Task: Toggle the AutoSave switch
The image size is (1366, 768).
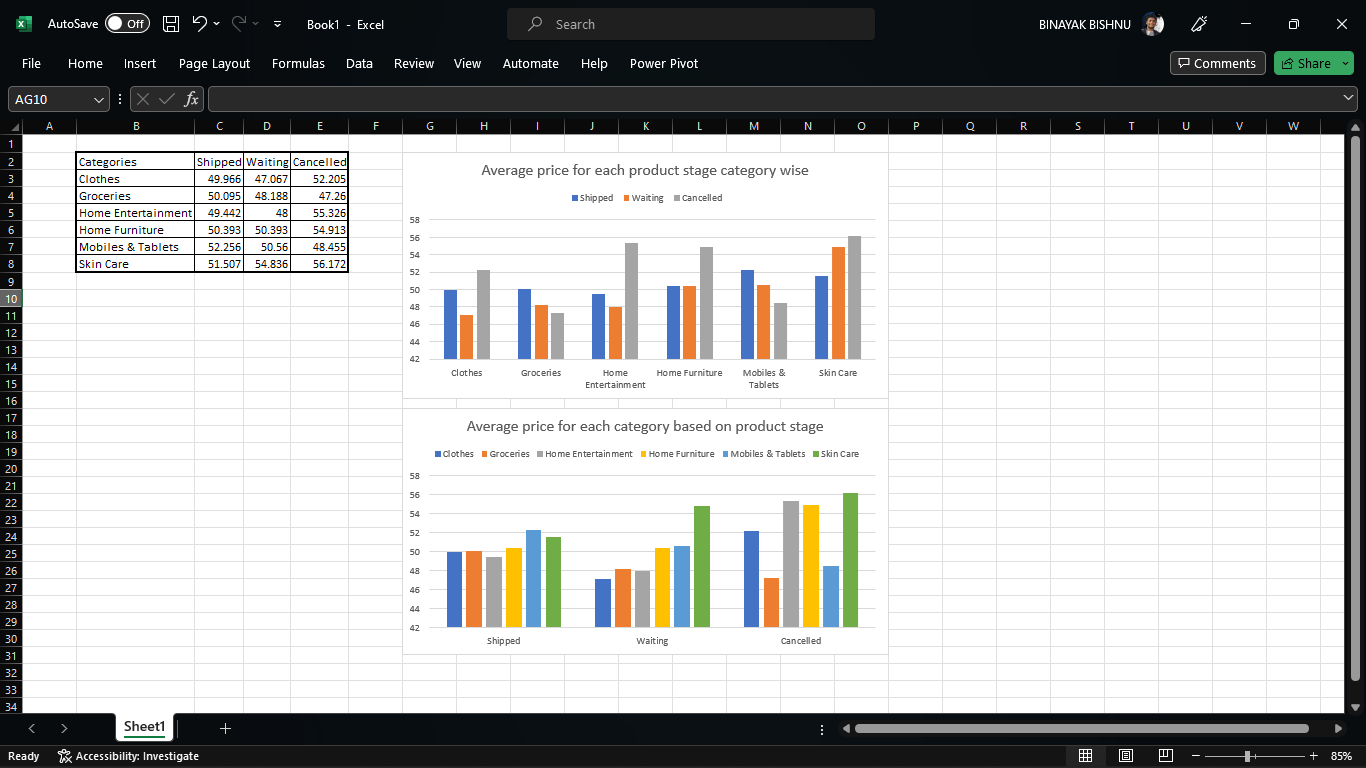Action: (127, 24)
